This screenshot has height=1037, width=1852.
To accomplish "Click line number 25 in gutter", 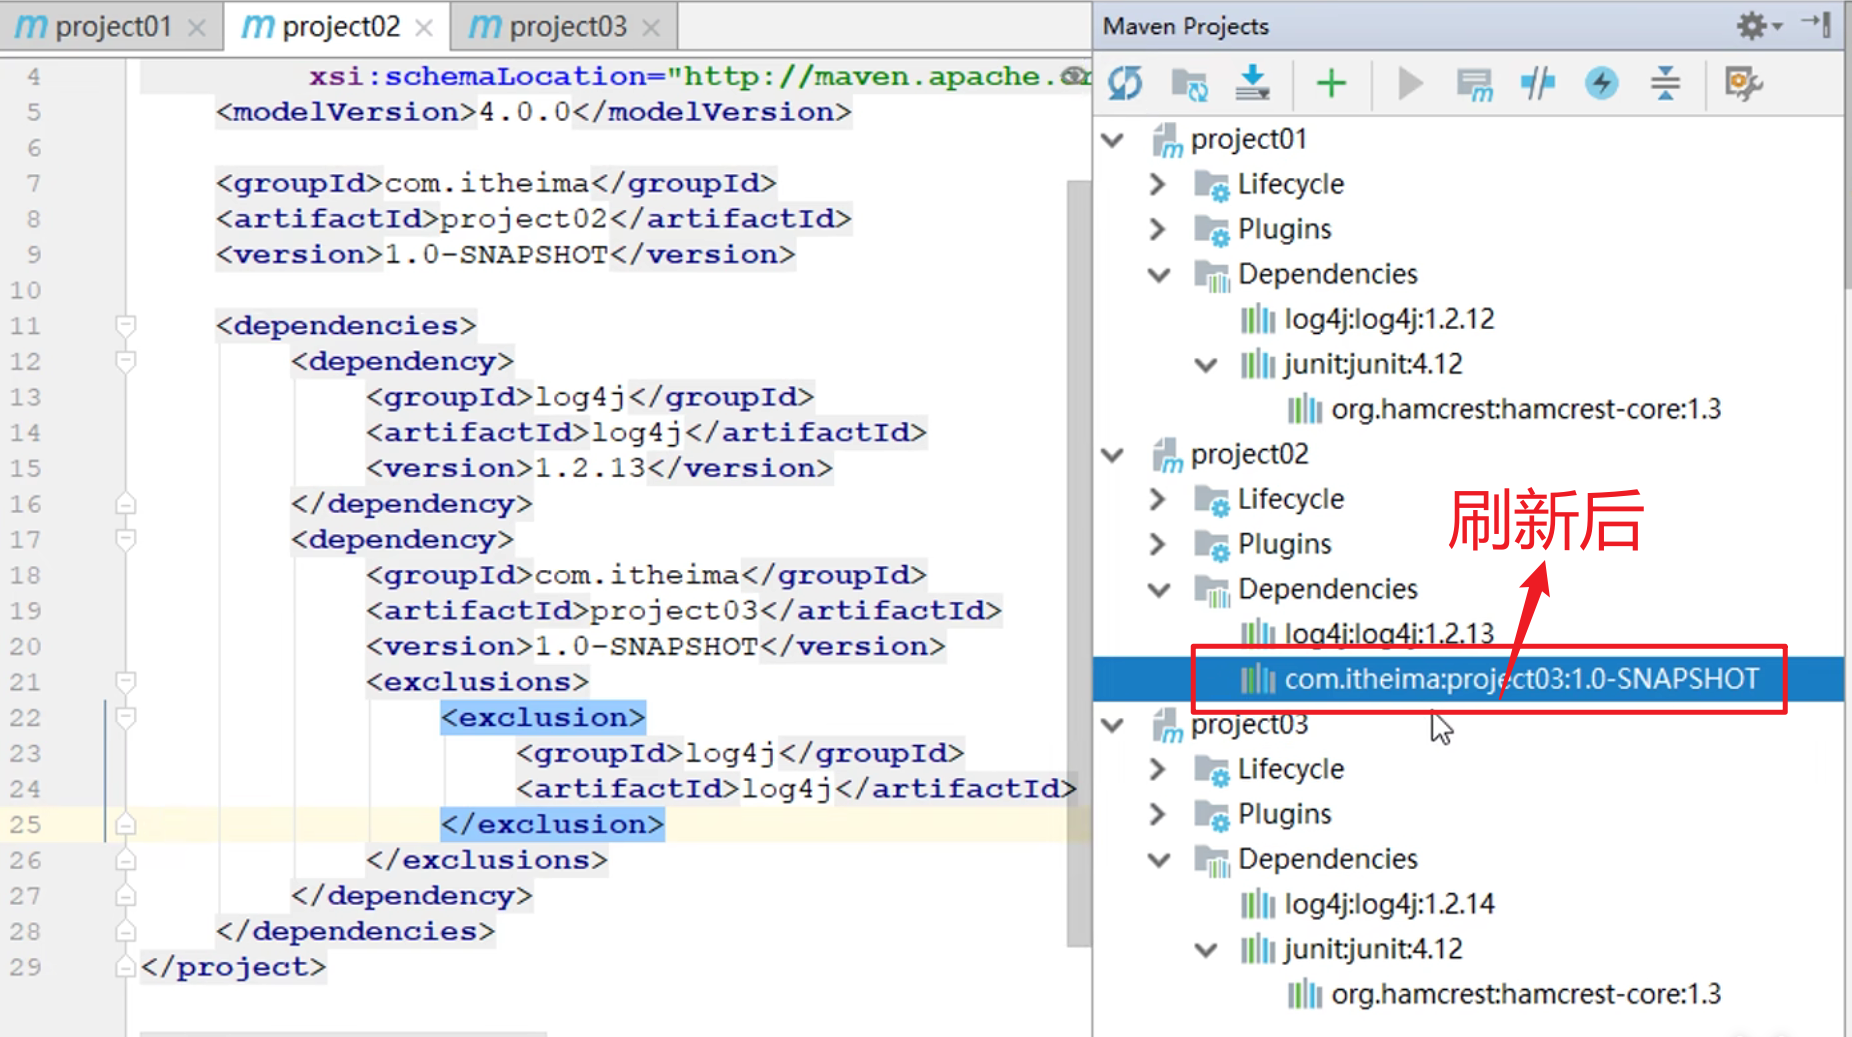I will click(x=27, y=824).
